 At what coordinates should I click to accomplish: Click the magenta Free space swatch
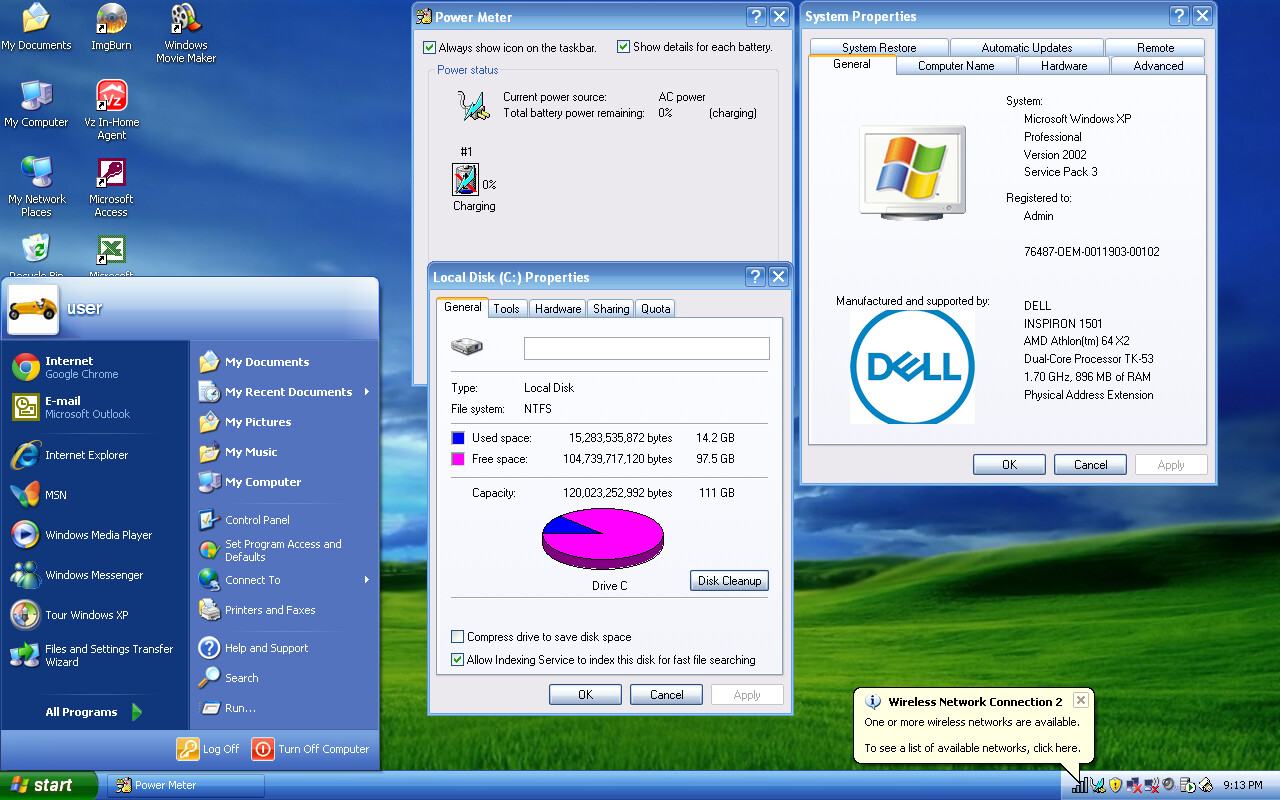click(x=458, y=459)
